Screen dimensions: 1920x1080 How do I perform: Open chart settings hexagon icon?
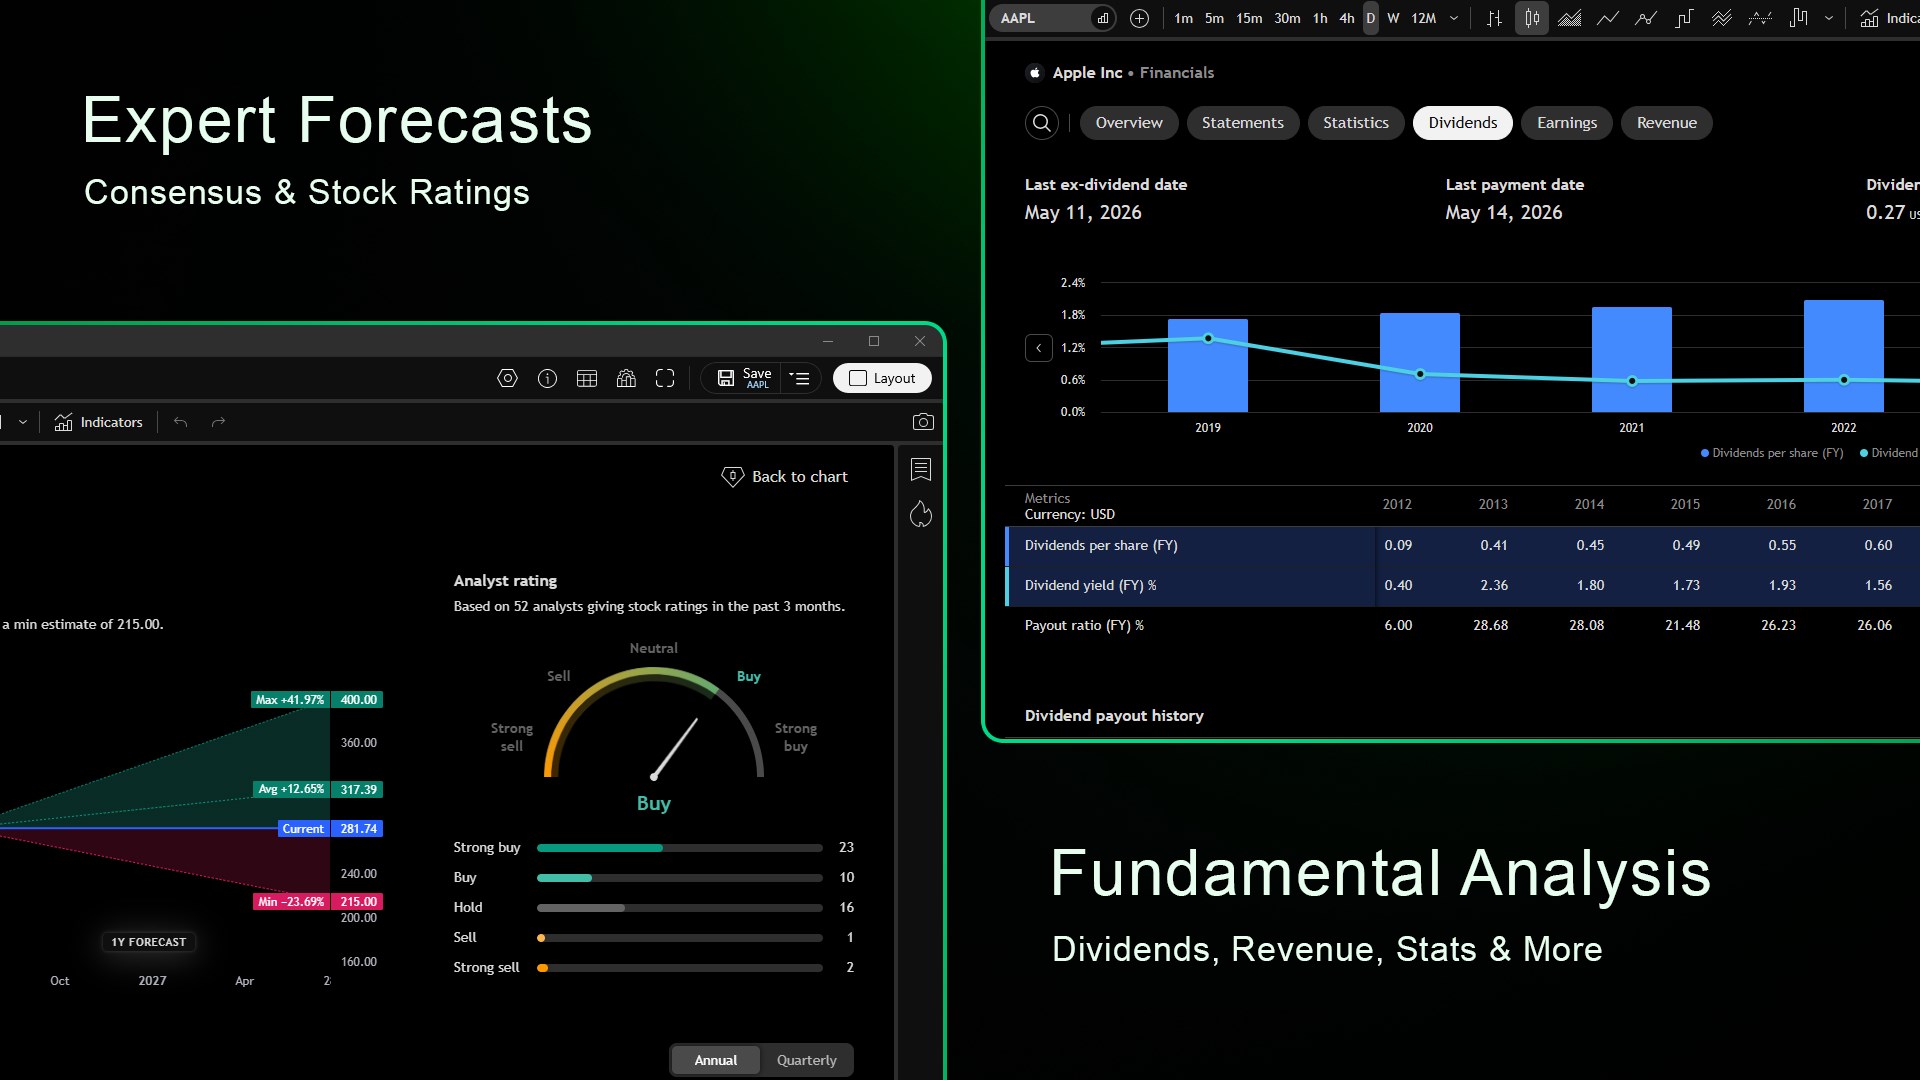508,378
